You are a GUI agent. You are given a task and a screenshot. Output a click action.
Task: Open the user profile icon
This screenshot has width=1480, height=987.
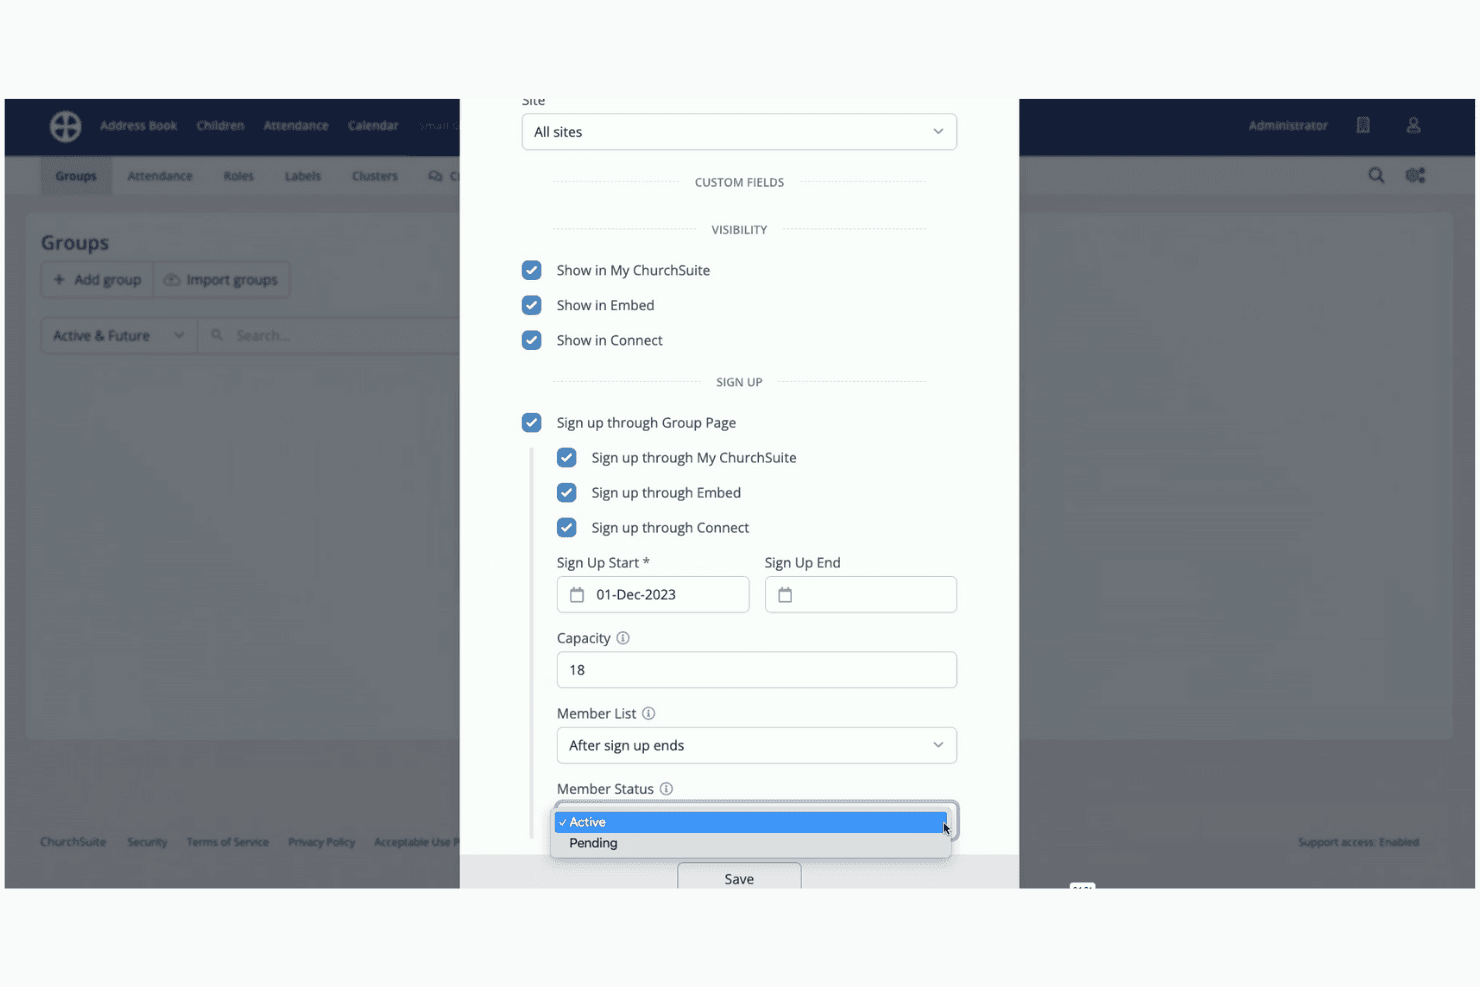coord(1413,125)
